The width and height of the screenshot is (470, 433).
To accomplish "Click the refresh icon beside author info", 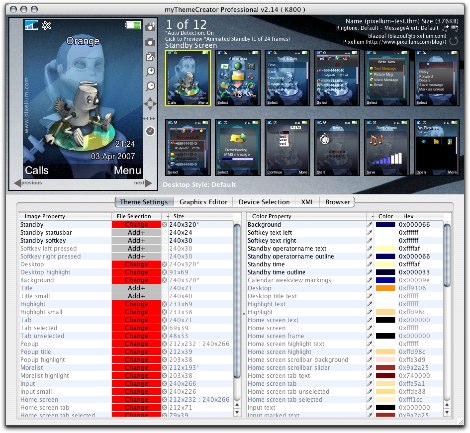I will pyautogui.click(x=453, y=41).
